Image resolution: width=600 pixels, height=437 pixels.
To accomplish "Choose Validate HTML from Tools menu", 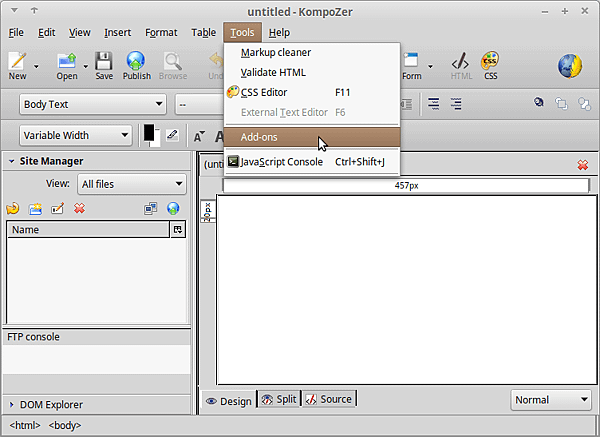I will click(312, 72).
